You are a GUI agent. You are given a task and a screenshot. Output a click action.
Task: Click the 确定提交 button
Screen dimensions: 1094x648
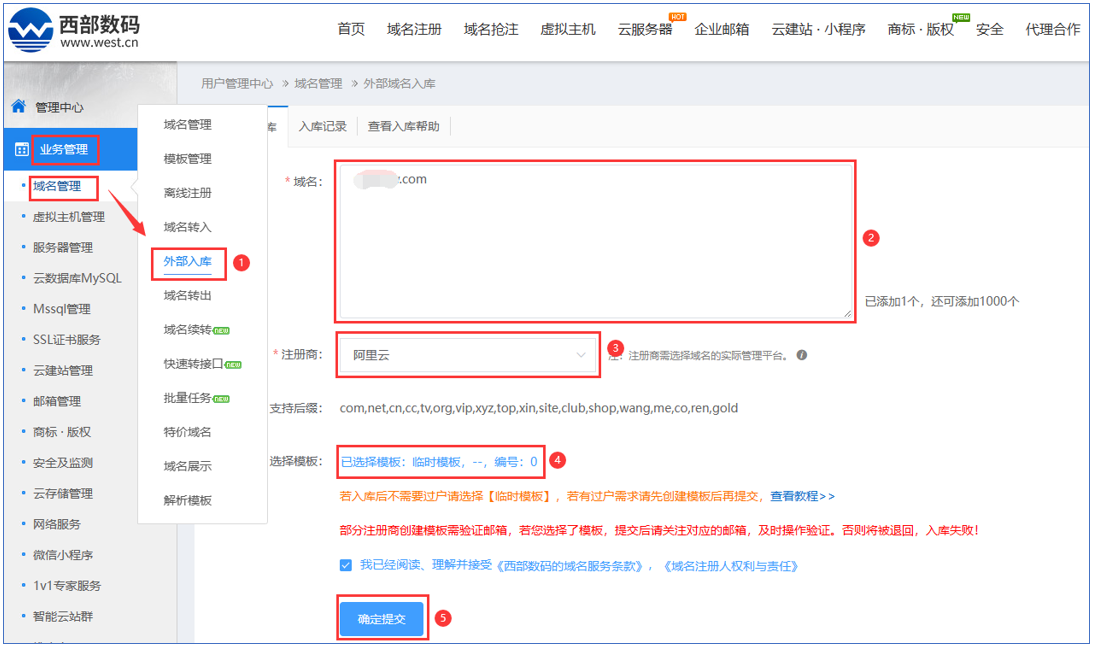(381, 619)
